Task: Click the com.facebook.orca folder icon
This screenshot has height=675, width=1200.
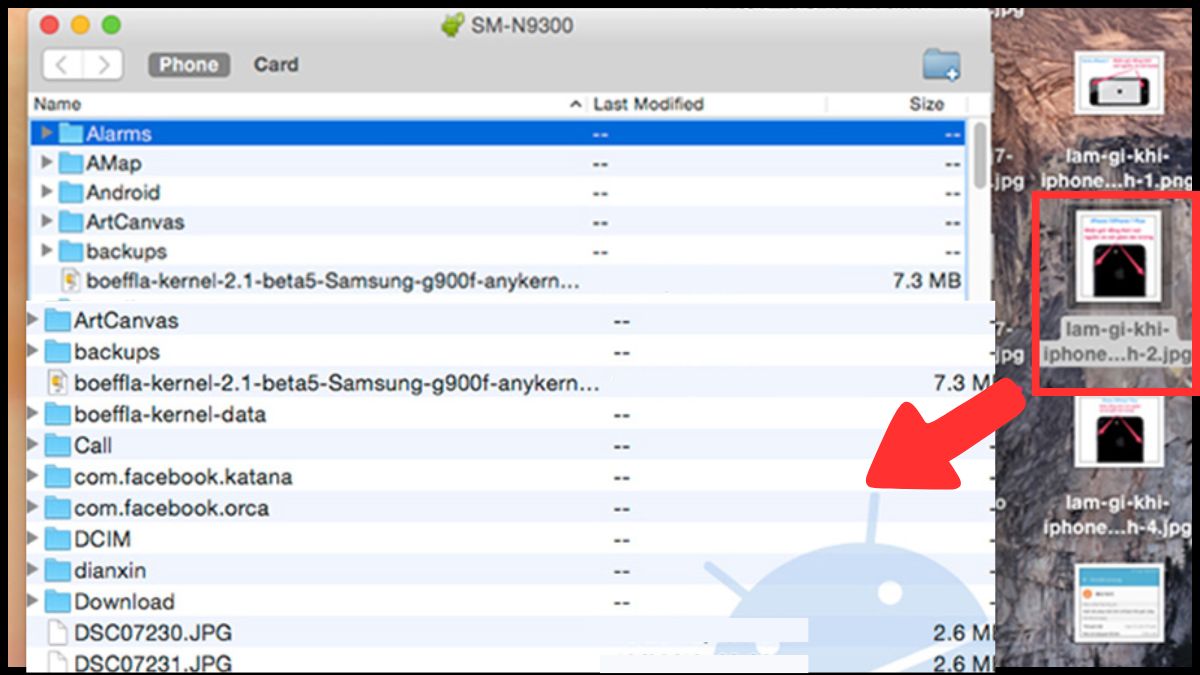Action: (x=58, y=508)
